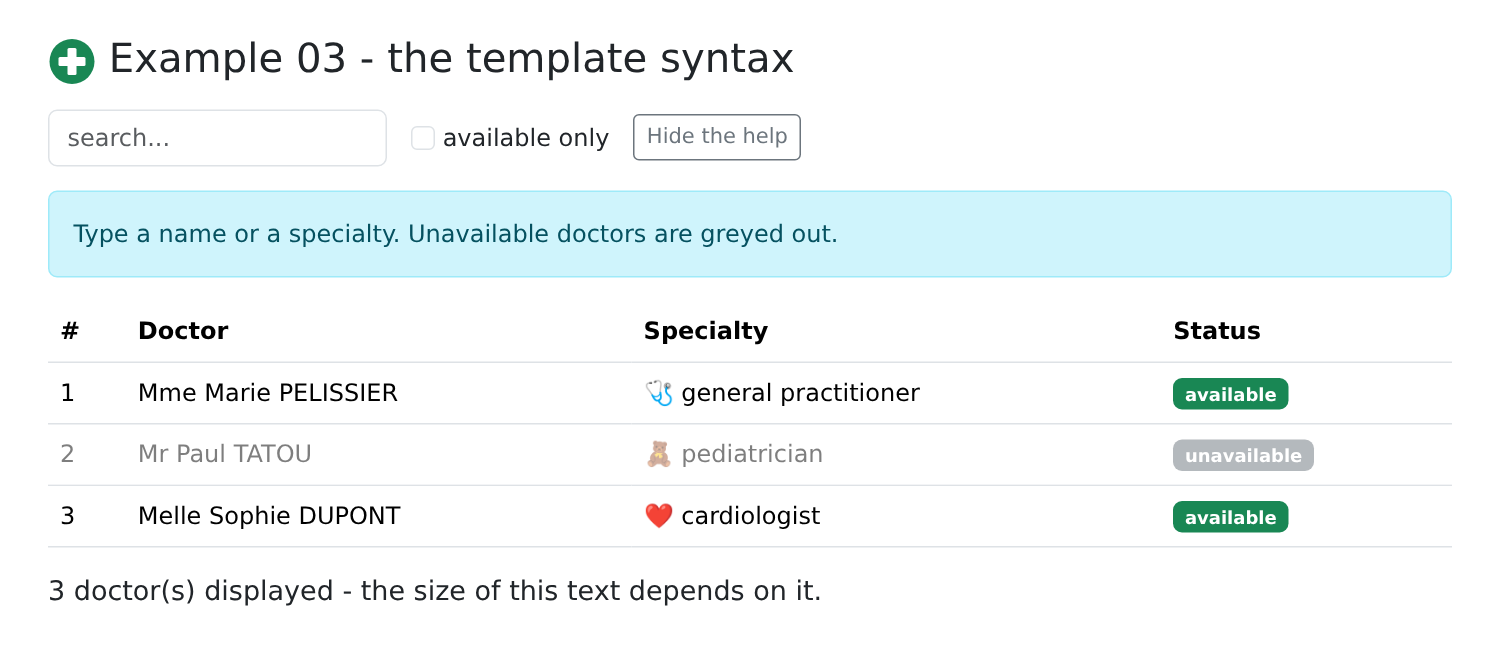Tick the available only checkbox

pyautogui.click(x=423, y=138)
